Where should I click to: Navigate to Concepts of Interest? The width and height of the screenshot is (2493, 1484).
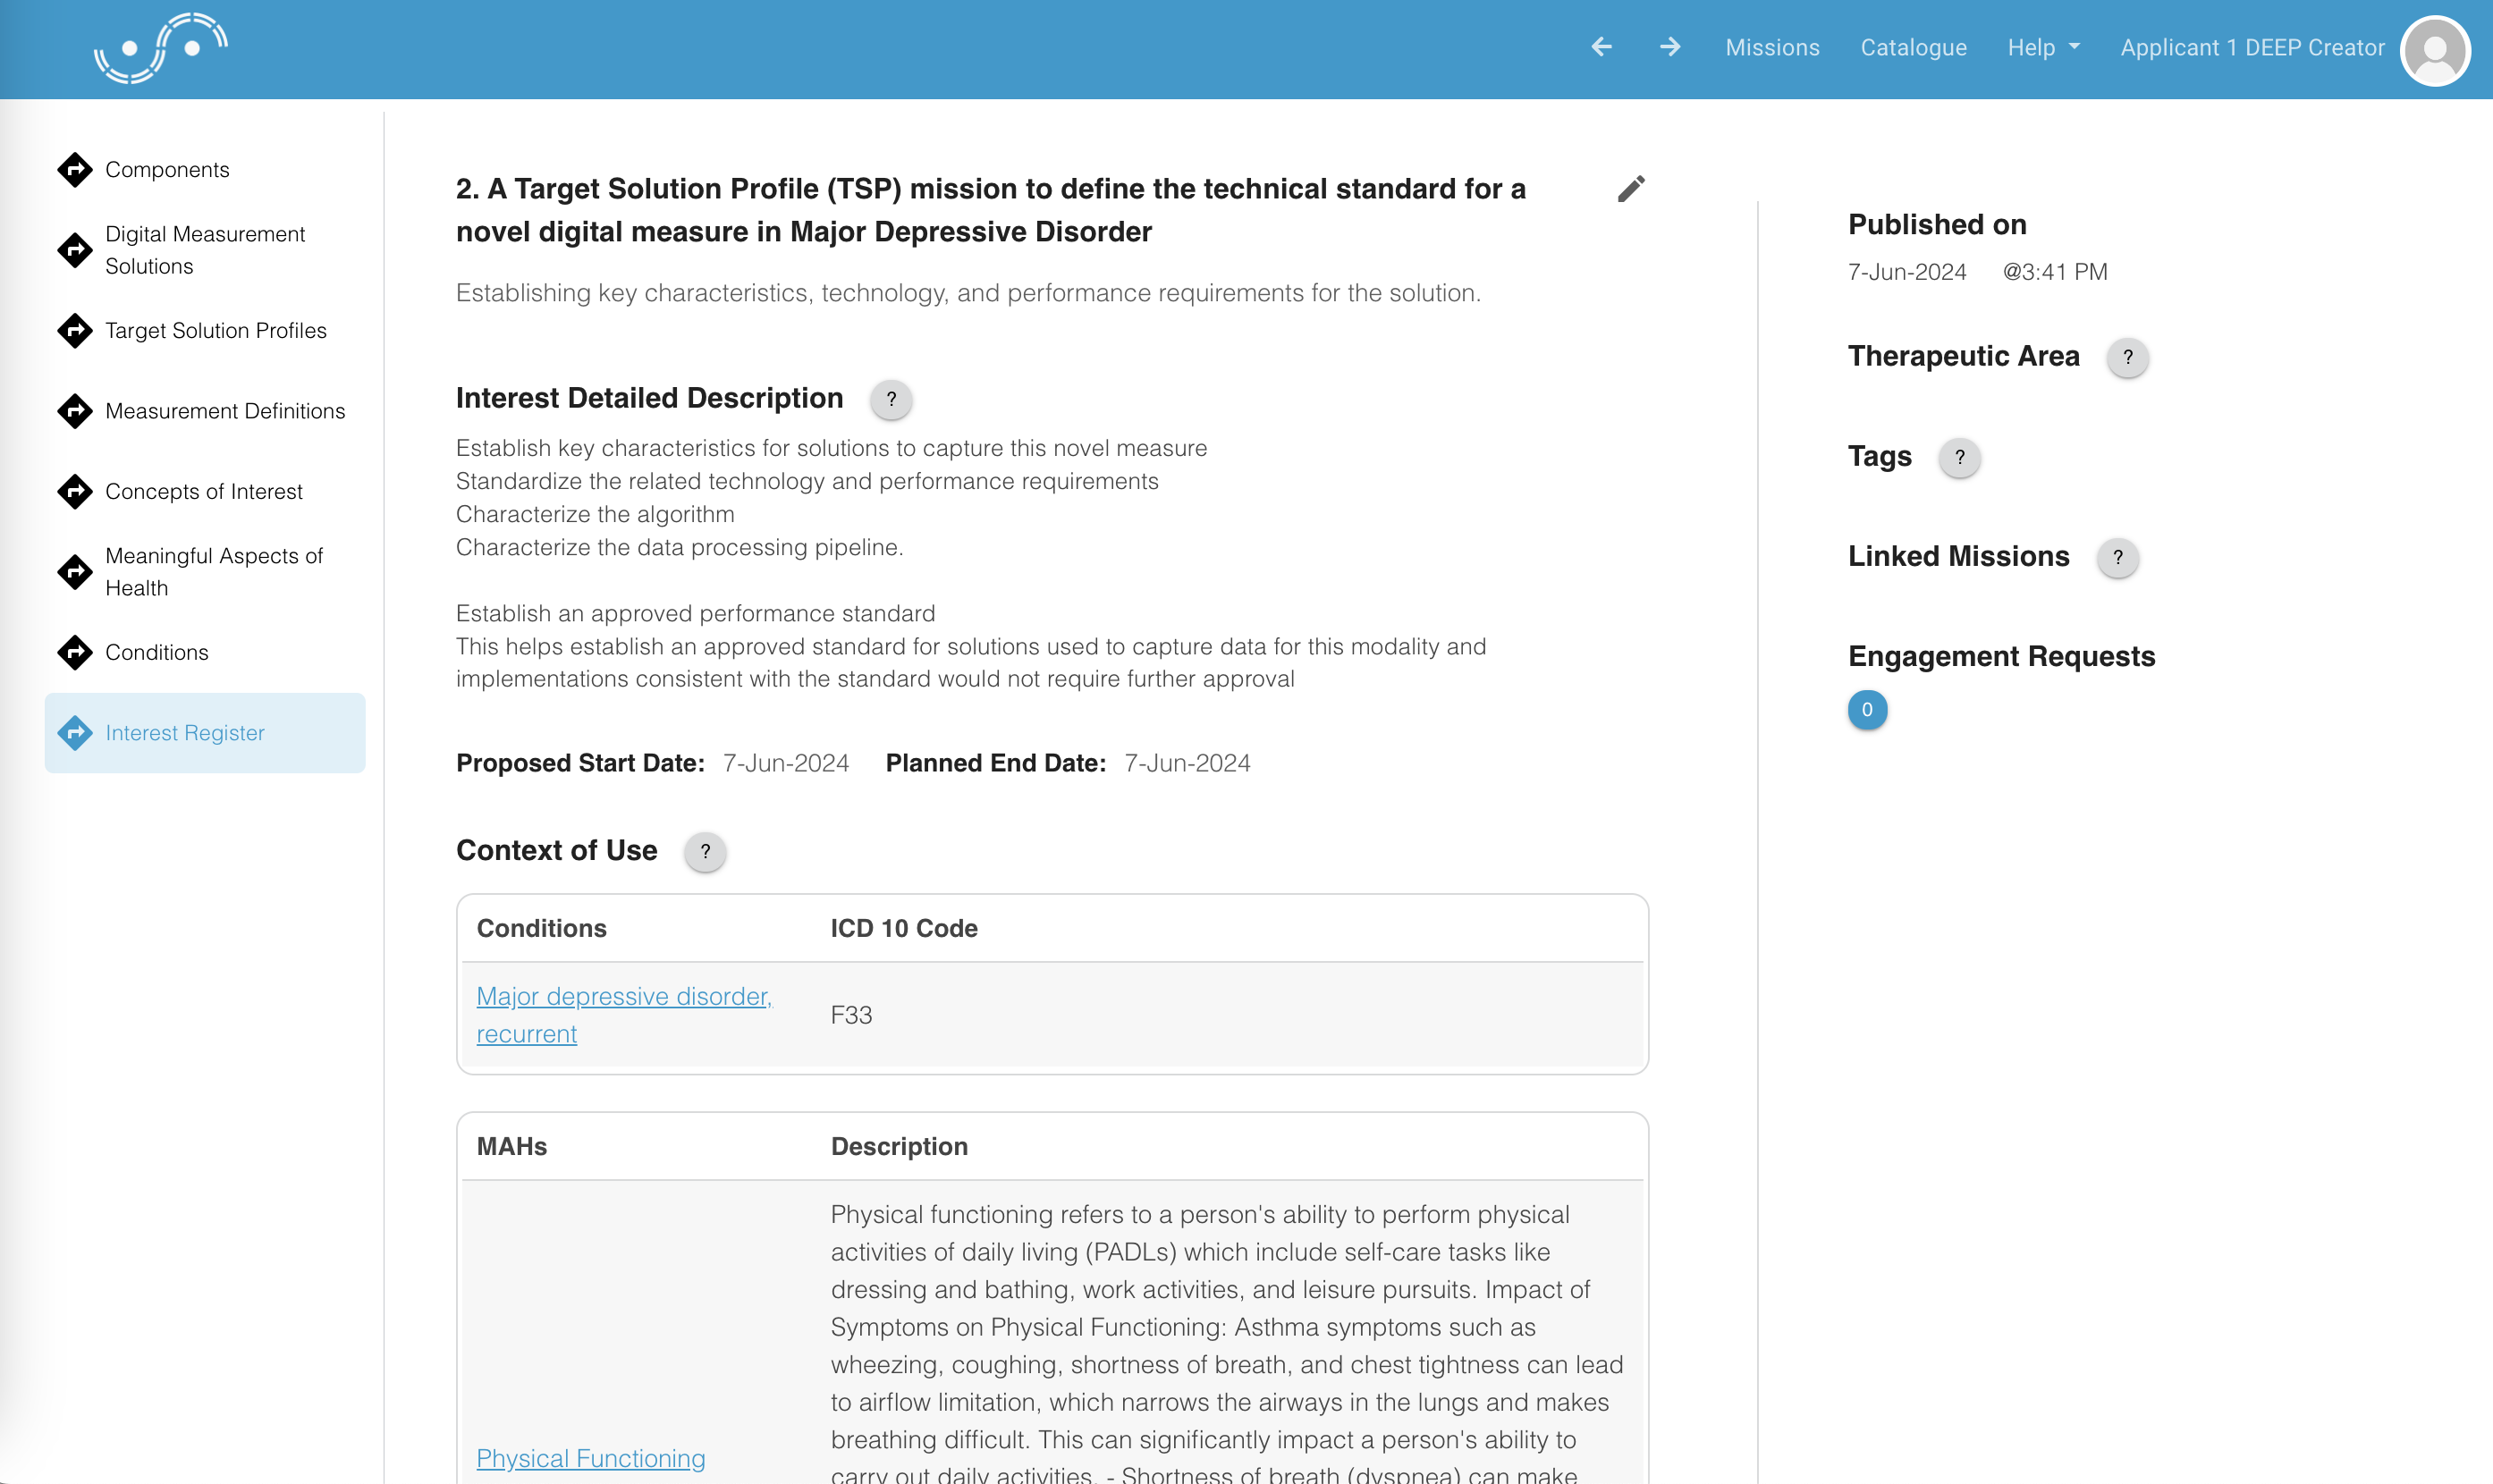pyautogui.click(x=204, y=491)
